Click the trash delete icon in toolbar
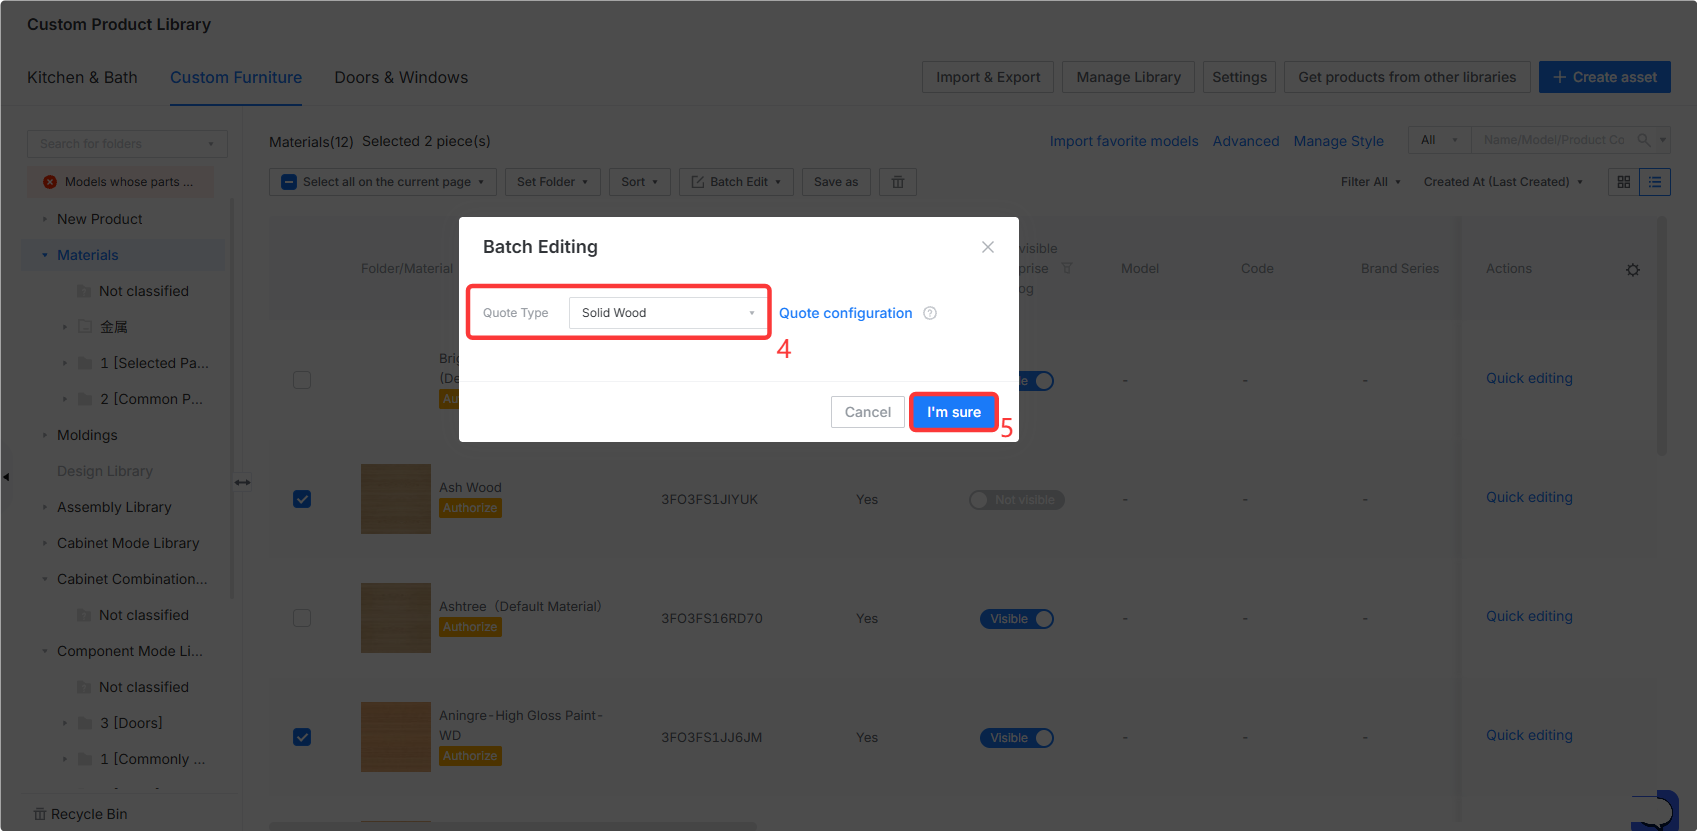Screen dimensions: 1697x831 coord(898,182)
